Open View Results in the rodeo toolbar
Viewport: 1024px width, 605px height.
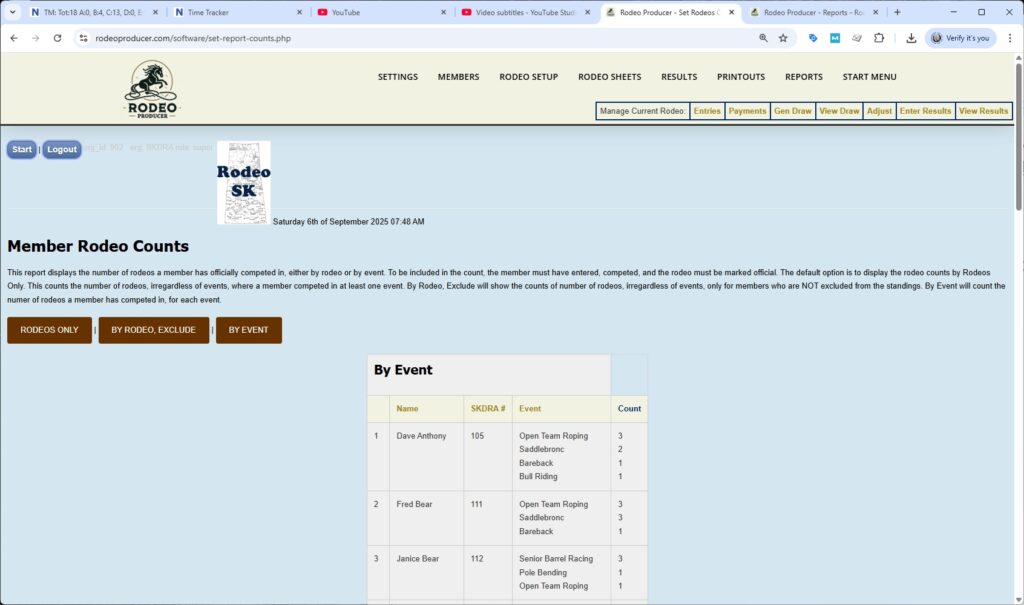(x=983, y=111)
